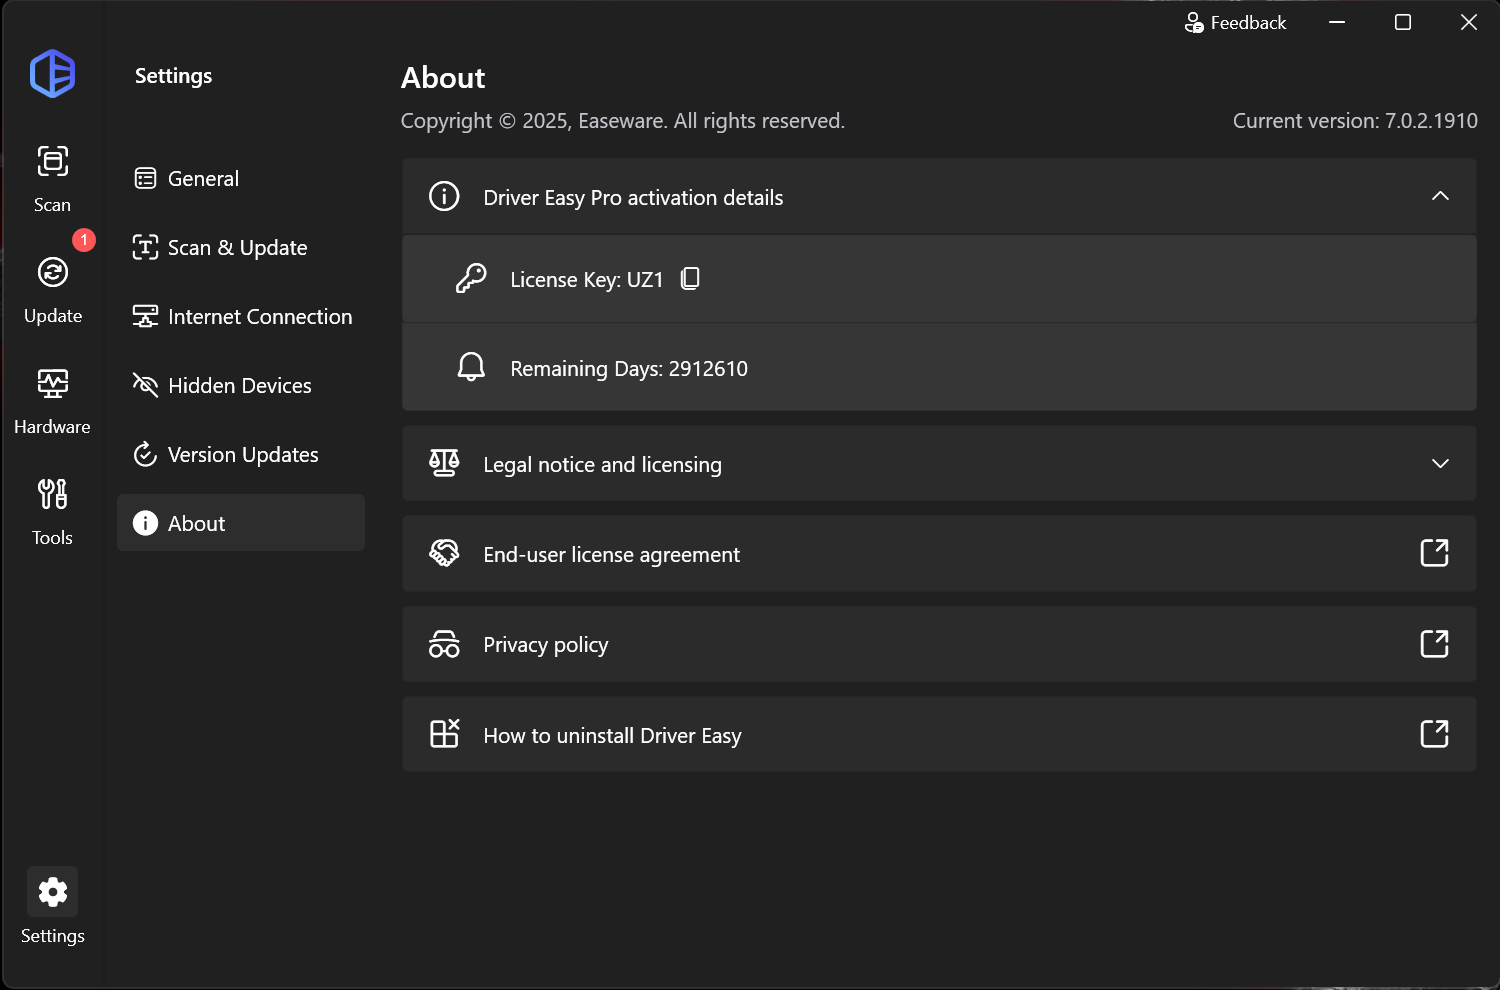This screenshot has height=990, width=1500.
Task: Click the Feedback person icon
Action: point(1194,23)
